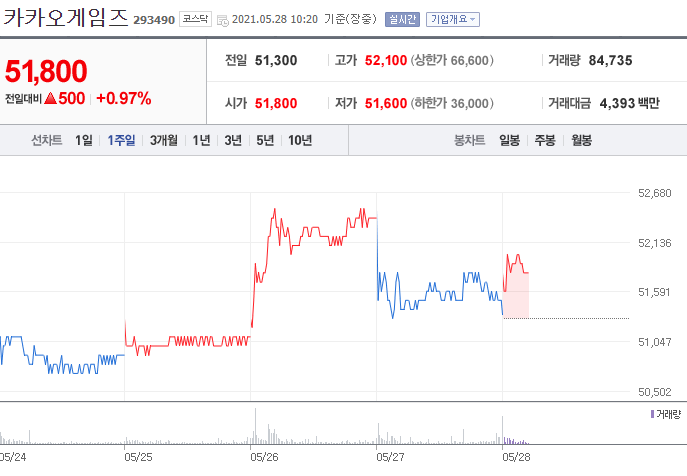Click the 05/28 date label on chart axis
The image size is (687, 476).
516,457
